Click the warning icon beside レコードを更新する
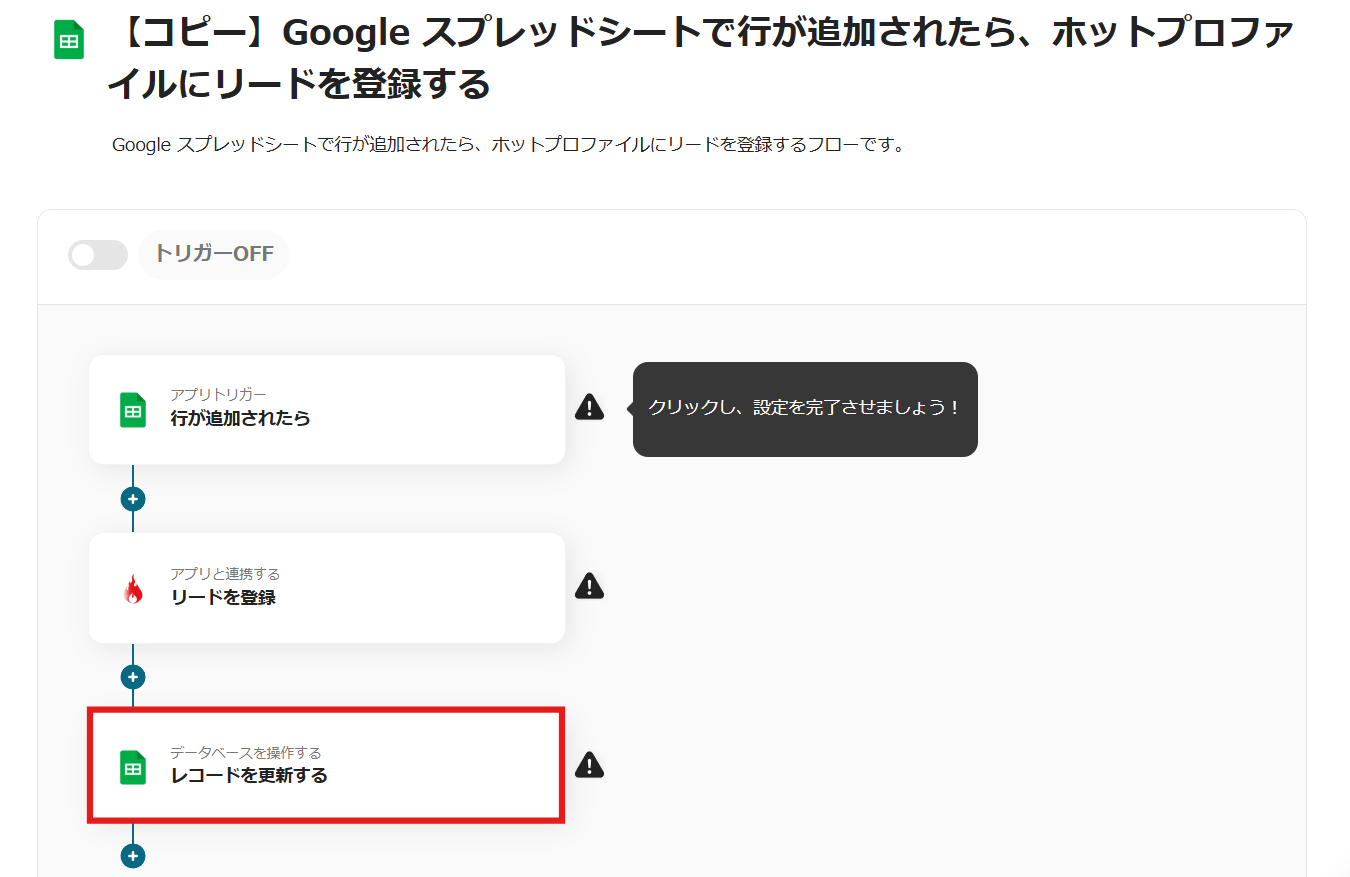Viewport: 1350px width, 877px height. pyautogui.click(x=590, y=765)
